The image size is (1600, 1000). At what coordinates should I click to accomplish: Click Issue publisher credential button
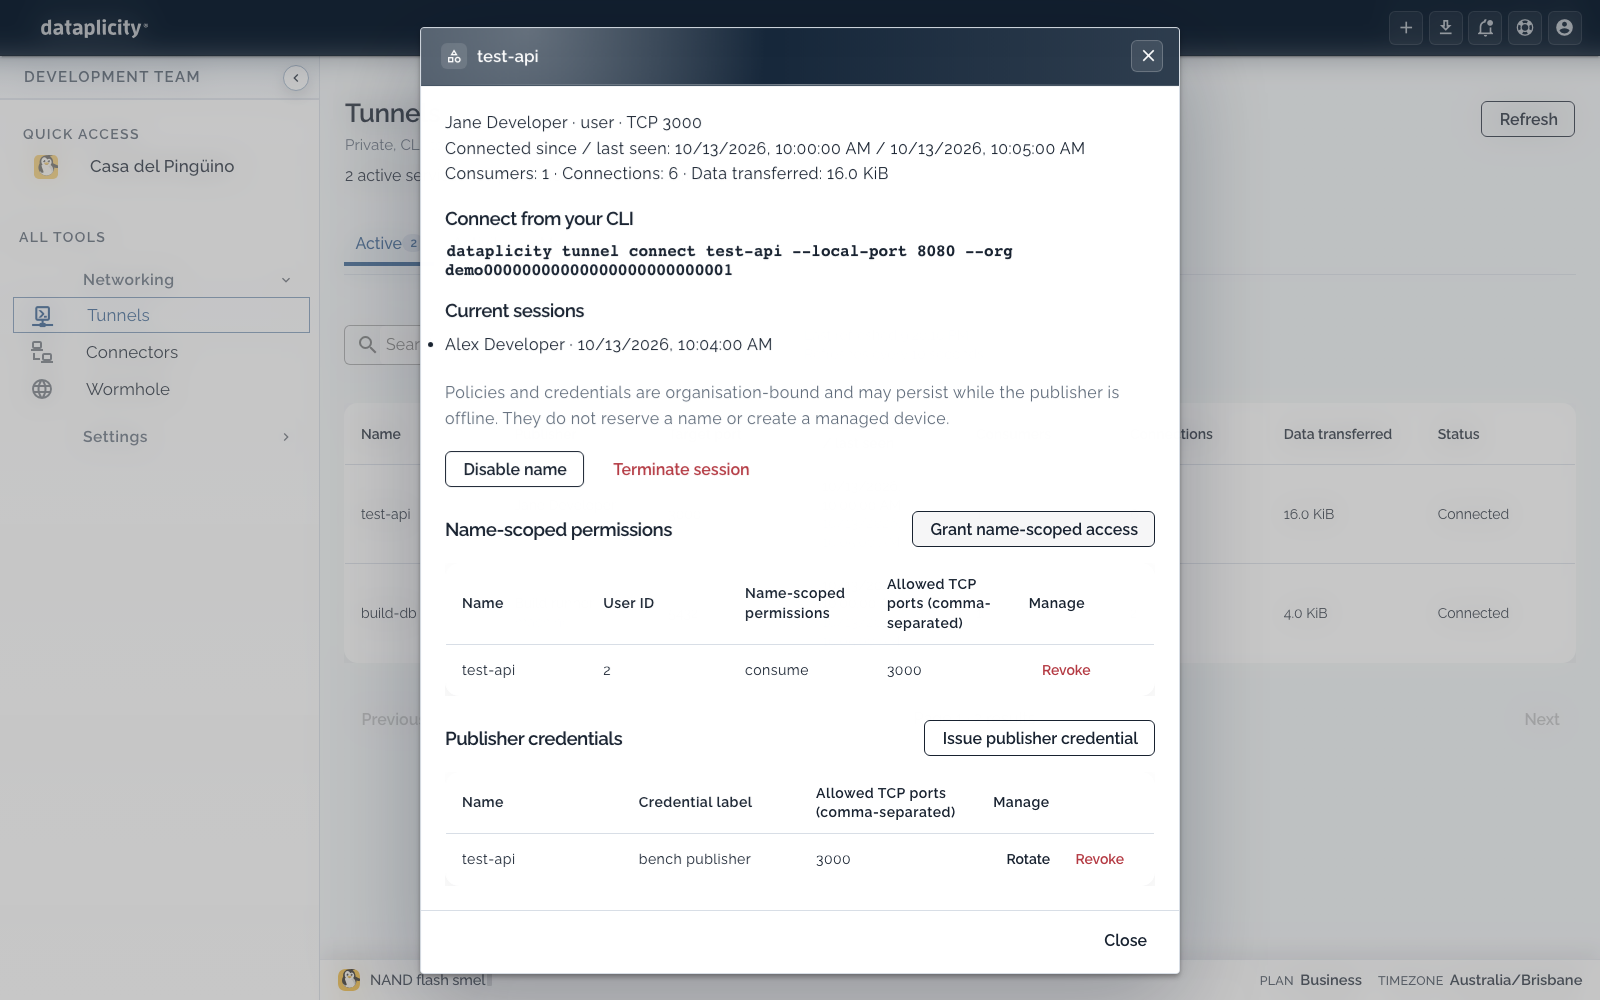click(x=1039, y=738)
